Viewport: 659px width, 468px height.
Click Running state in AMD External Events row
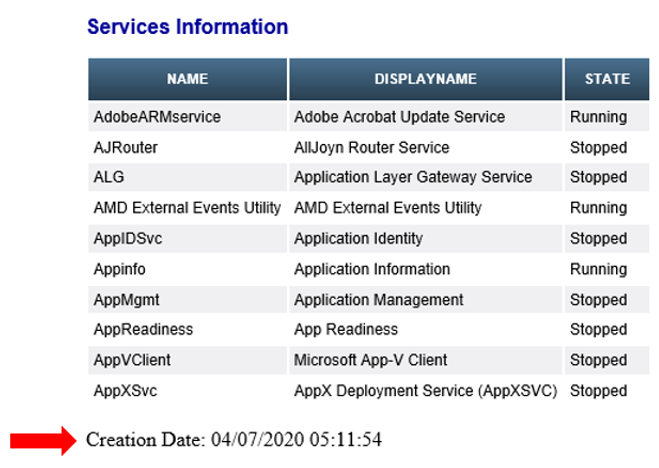[x=607, y=208]
